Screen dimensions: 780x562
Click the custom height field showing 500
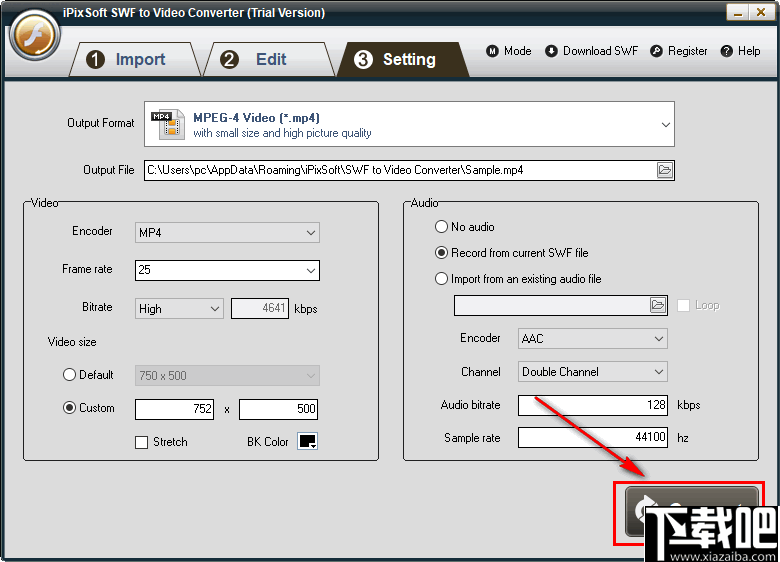(x=279, y=409)
